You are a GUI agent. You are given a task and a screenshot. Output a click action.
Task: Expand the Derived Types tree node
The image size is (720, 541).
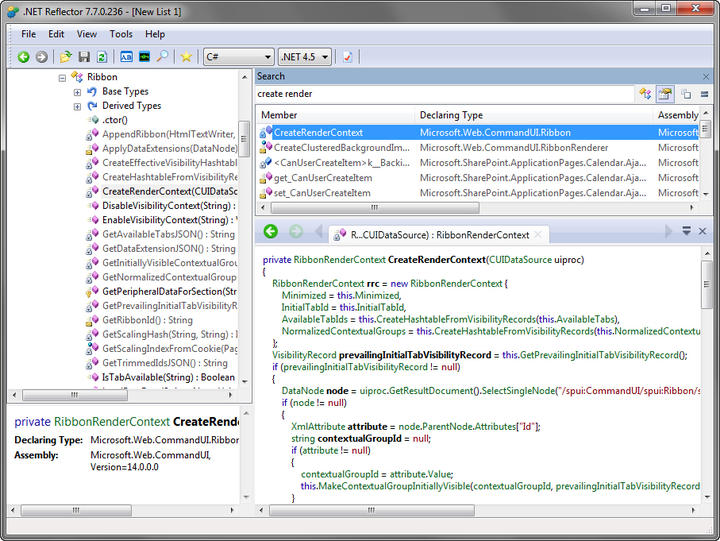click(78, 106)
